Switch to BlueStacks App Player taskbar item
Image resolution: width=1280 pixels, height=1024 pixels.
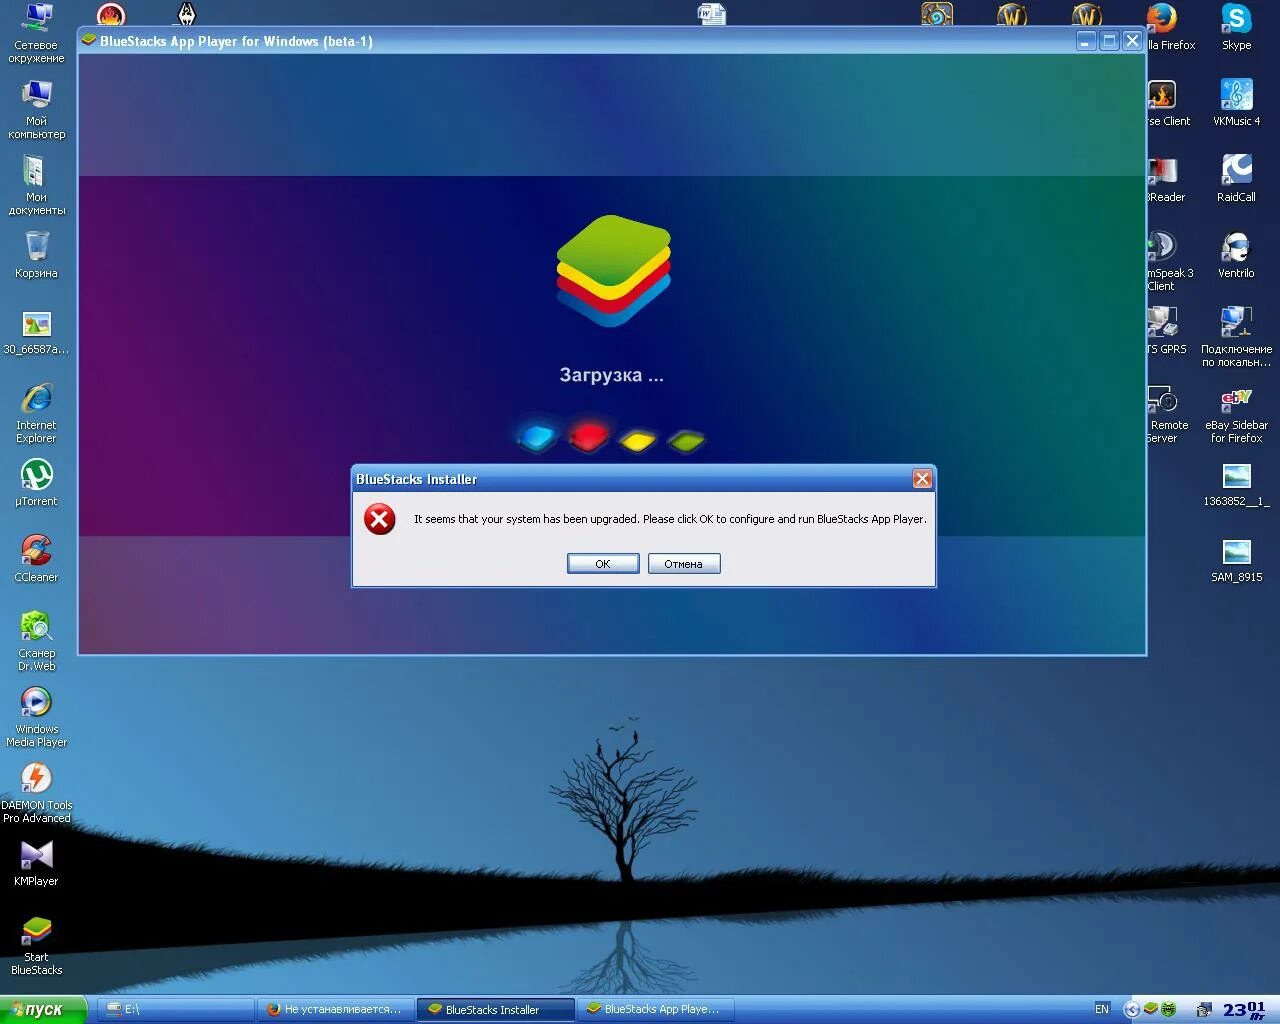(x=655, y=1010)
